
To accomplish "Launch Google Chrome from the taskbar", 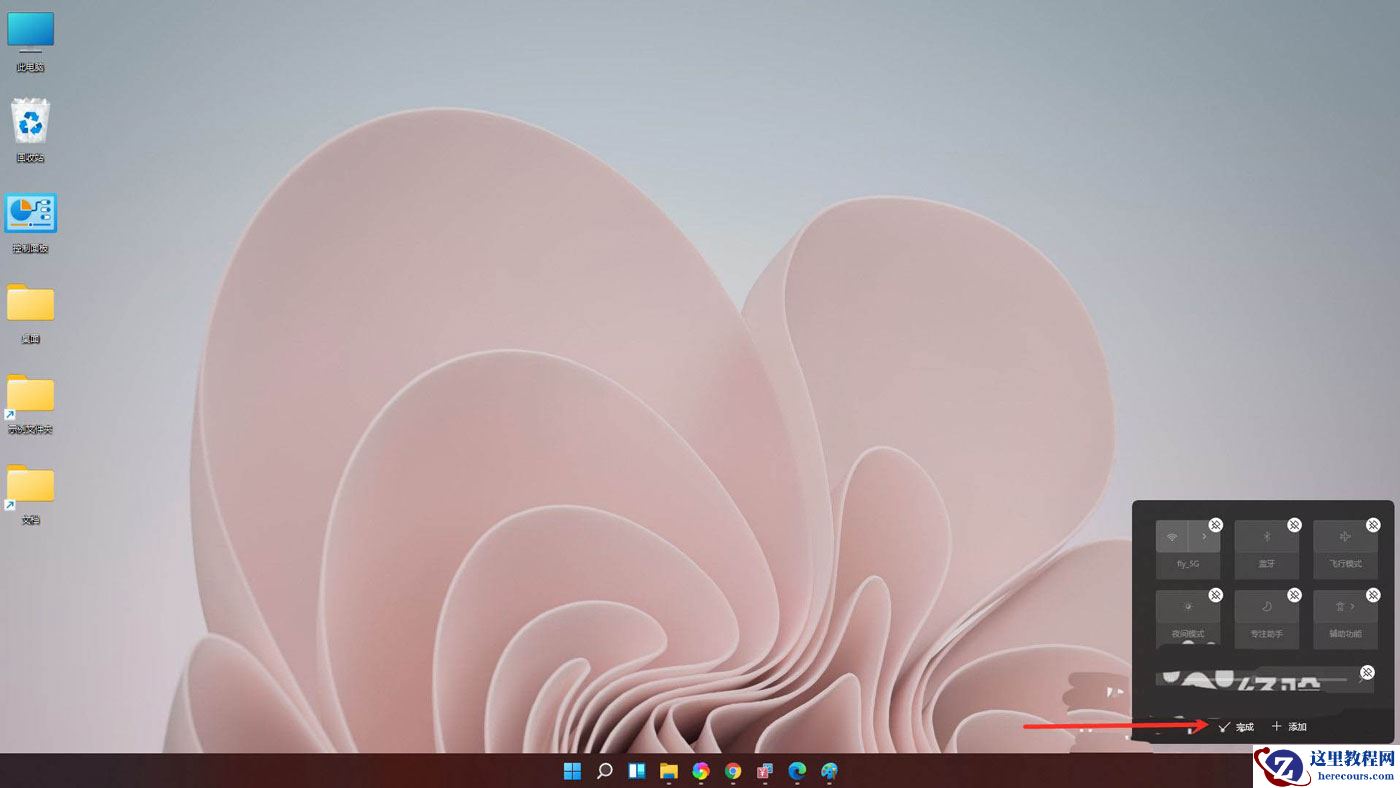I will pos(731,771).
